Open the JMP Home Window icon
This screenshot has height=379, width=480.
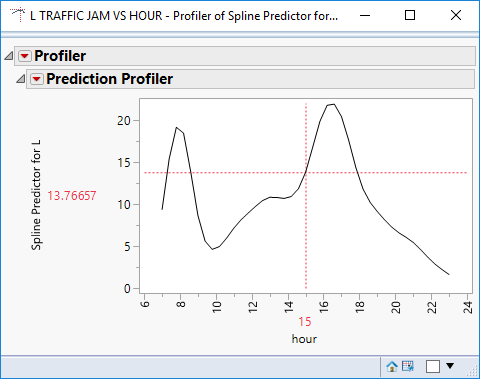tap(392, 366)
